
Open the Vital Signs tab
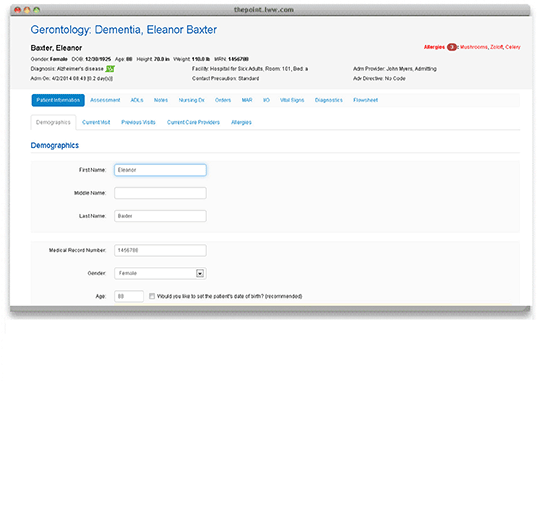(292, 100)
